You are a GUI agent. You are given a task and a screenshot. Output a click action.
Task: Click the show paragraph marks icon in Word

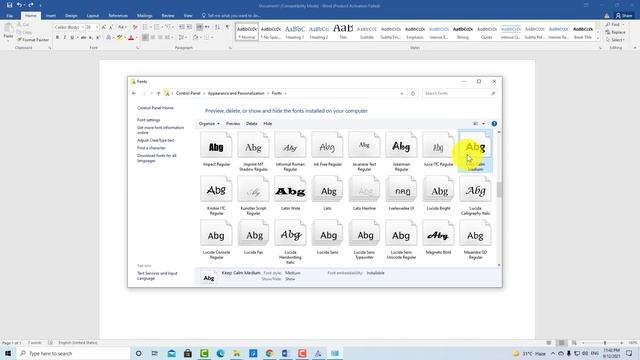pyautogui.click(x=228, y=27)
